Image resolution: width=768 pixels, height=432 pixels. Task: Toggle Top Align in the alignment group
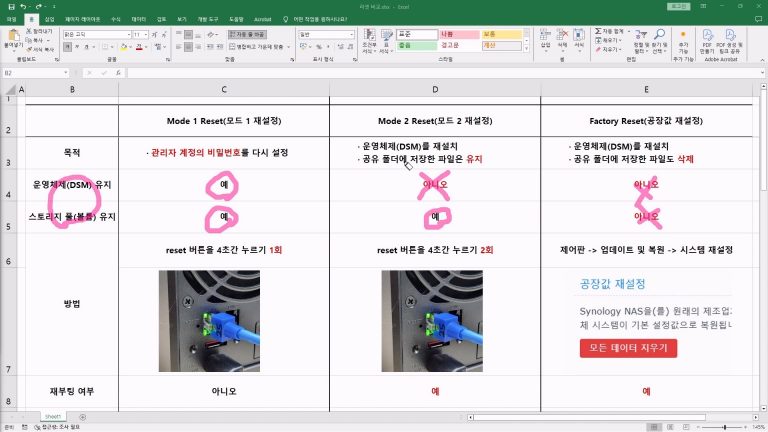[179, 34]
